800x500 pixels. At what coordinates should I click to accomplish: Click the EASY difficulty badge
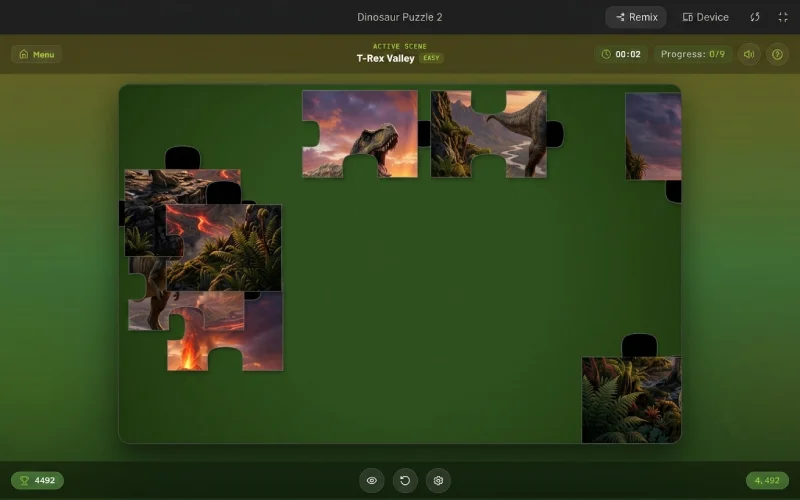[431, 58]
